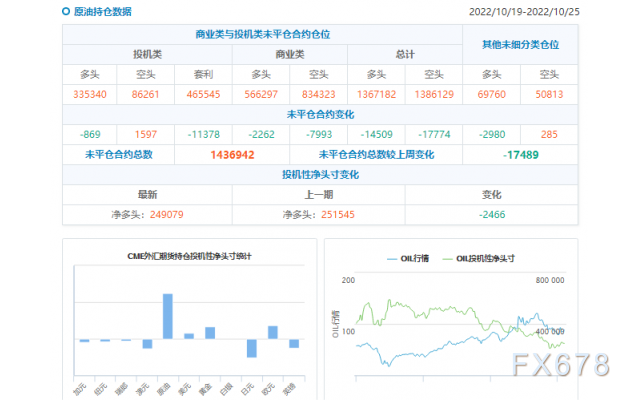The width and height of the screenshot is (640, 400).
Task: Click the weekly change value -17489
Action: (x=520, y=155)
